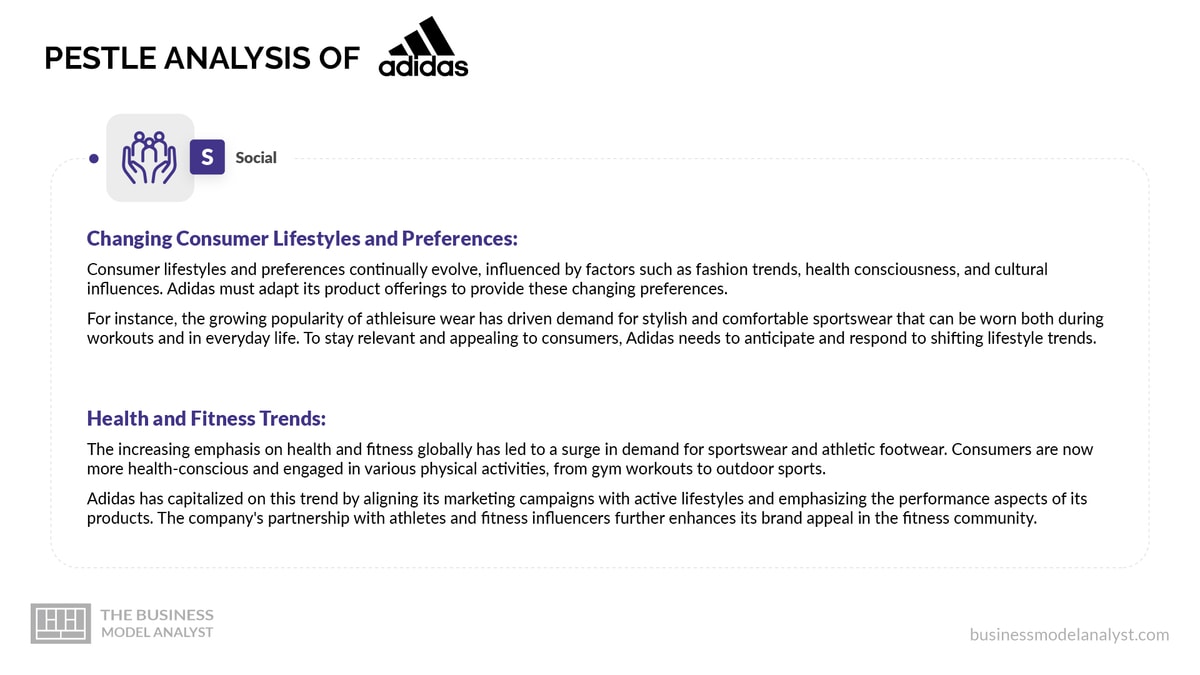Click the paragraph starting Consumer lifestyles and preferences
Screen dimensions: 1200x675
[567, 279]
